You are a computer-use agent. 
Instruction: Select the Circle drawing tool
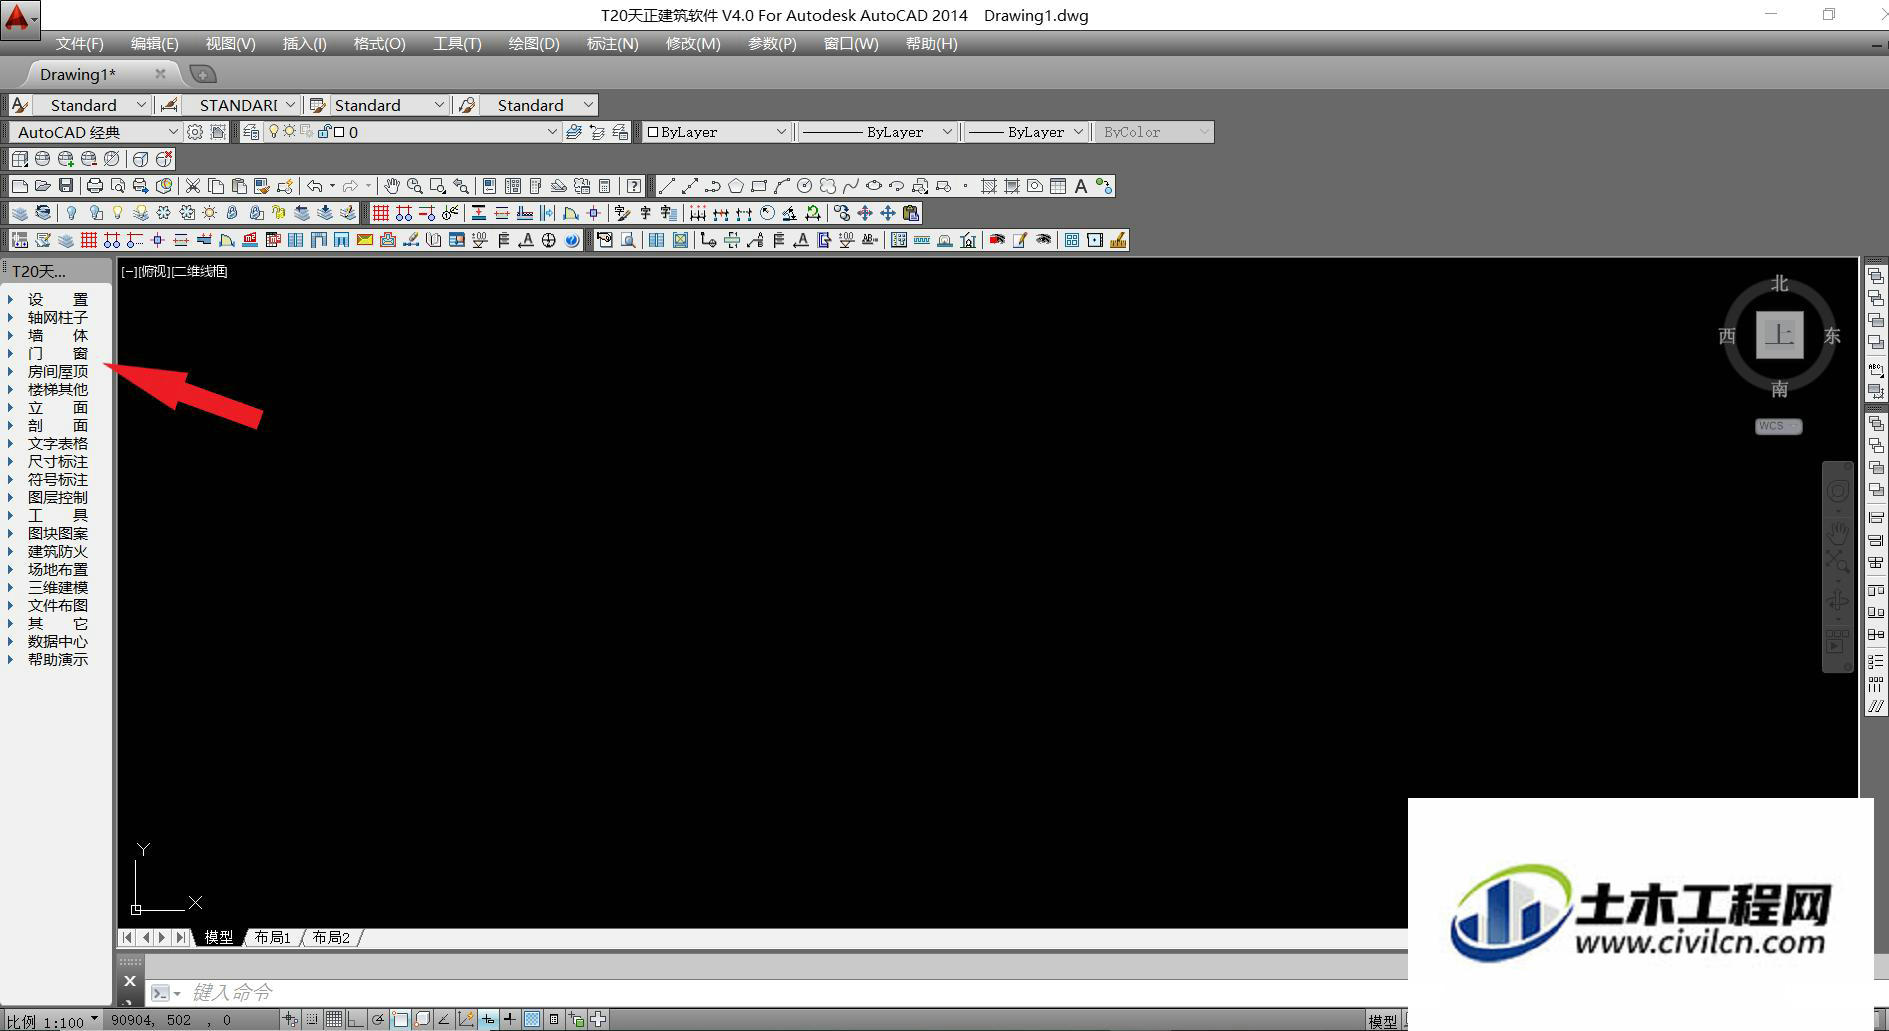pyautogui.click(x=805, y=186)
